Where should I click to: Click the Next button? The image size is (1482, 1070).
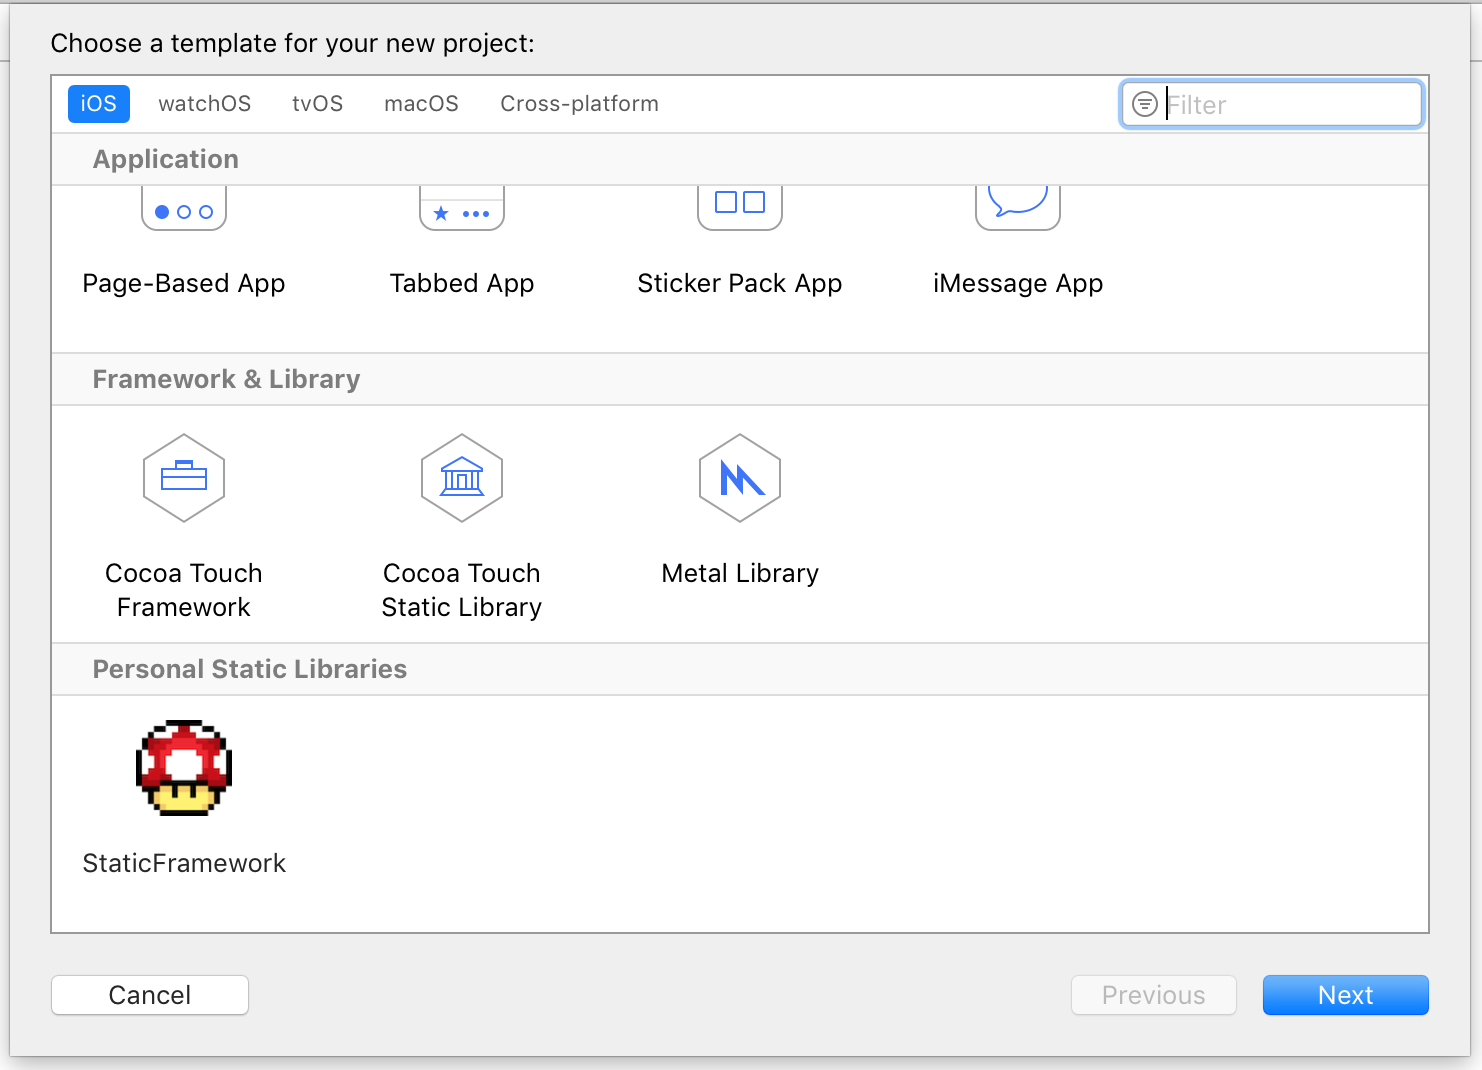tap(1346, 995)
